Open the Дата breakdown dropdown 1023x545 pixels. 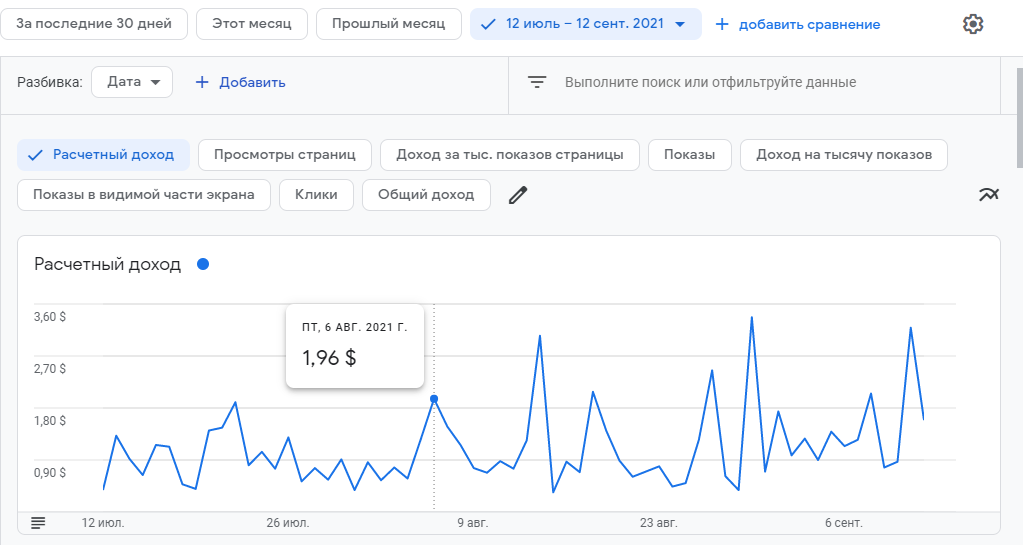[132, 82]
